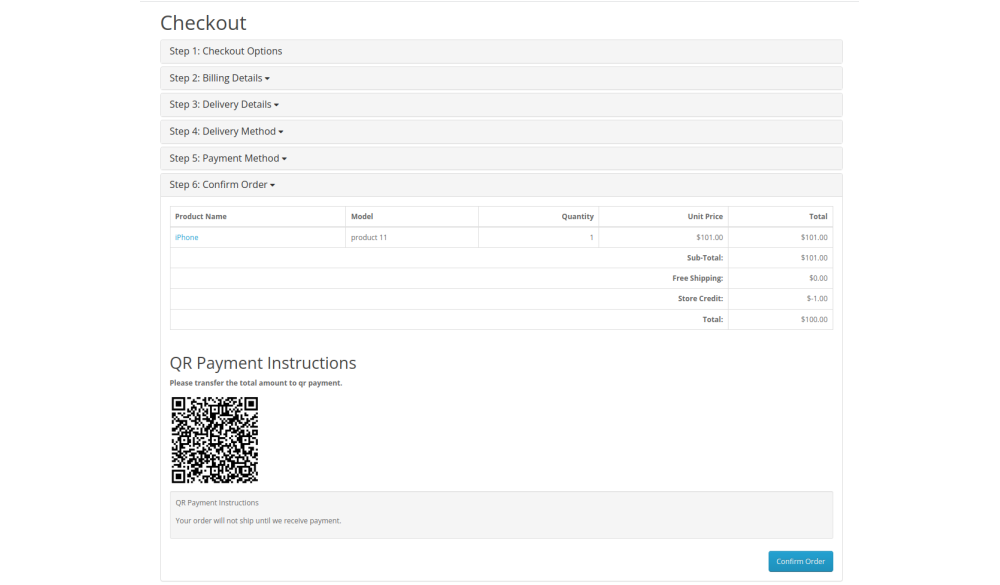Expand Step 5: Payment Method panel
The width and height of the screenshot is (1000, 585).
[x=228, y=158]
